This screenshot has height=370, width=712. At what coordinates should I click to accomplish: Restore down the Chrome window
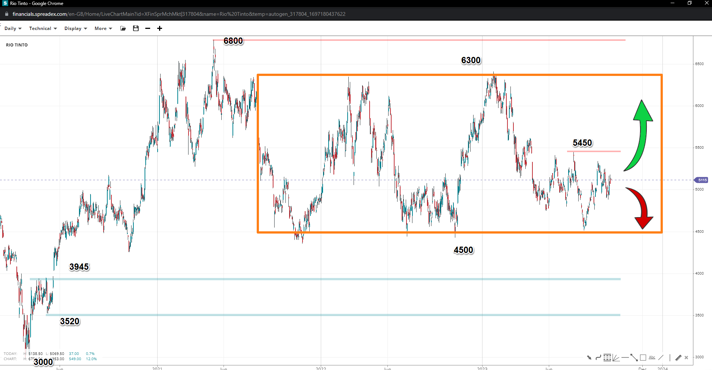pos(689,3)
